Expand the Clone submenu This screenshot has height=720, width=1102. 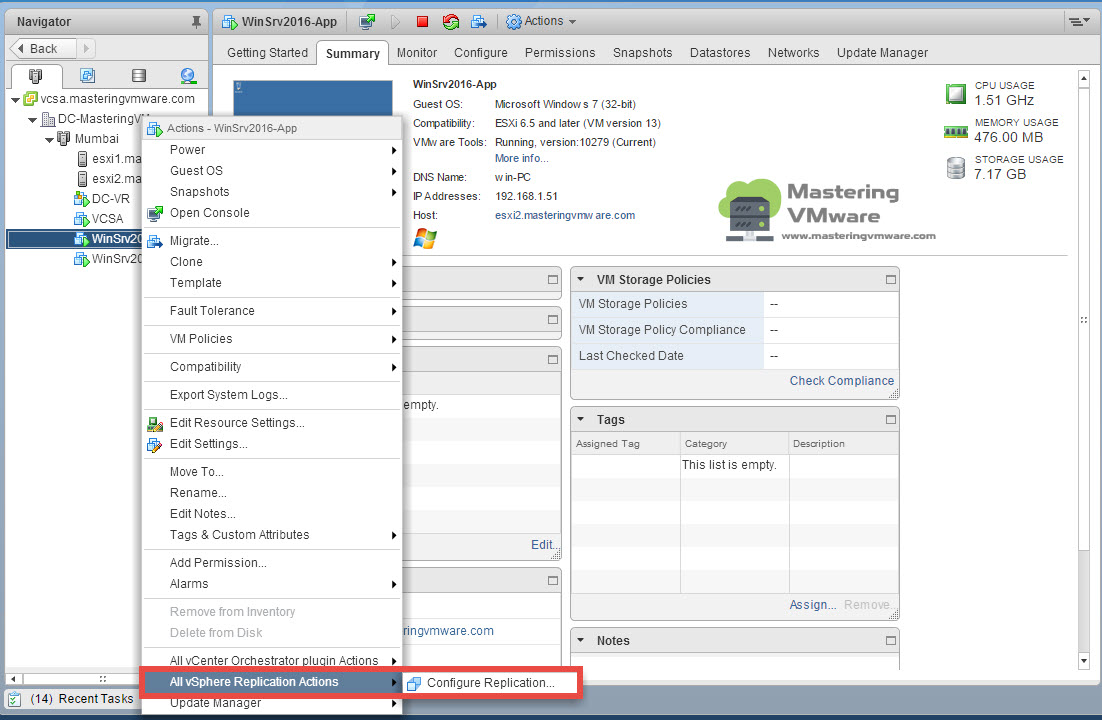272,262
